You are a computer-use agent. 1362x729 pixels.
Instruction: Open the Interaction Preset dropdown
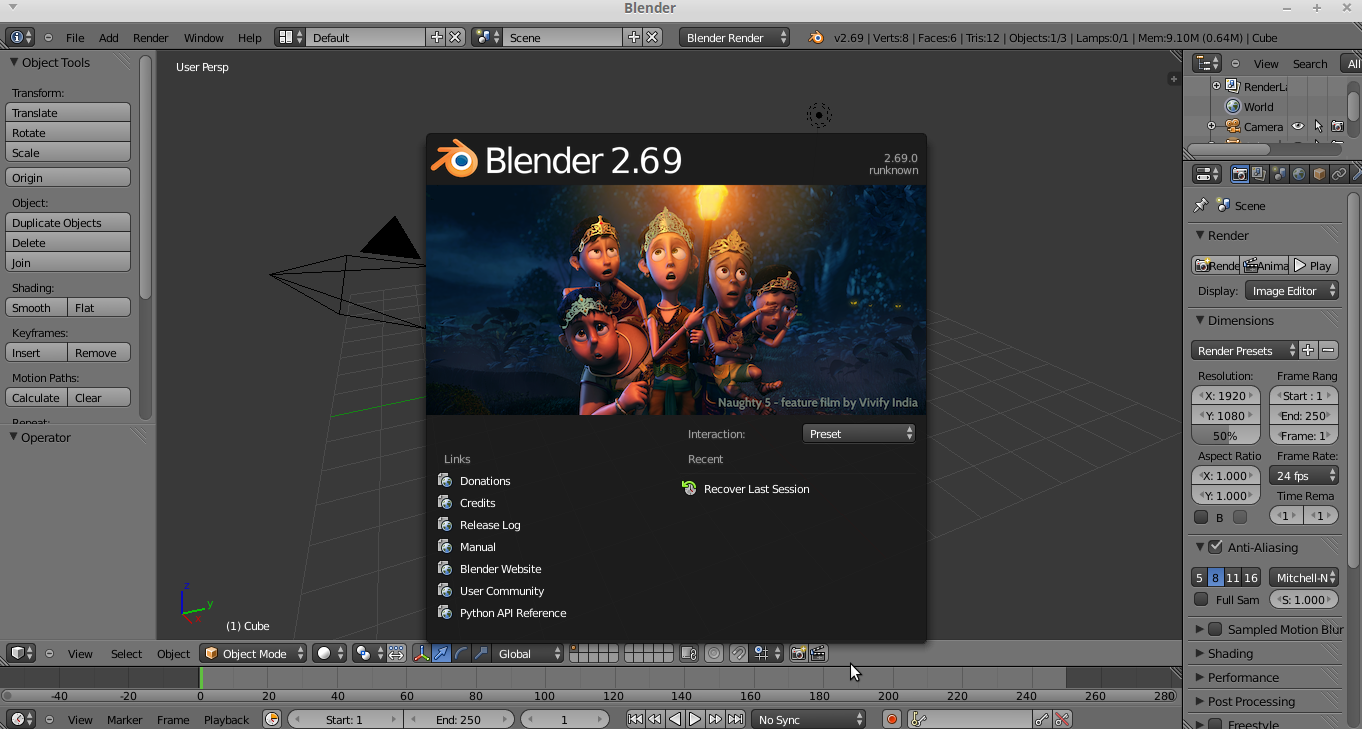[x=859, y=433]
